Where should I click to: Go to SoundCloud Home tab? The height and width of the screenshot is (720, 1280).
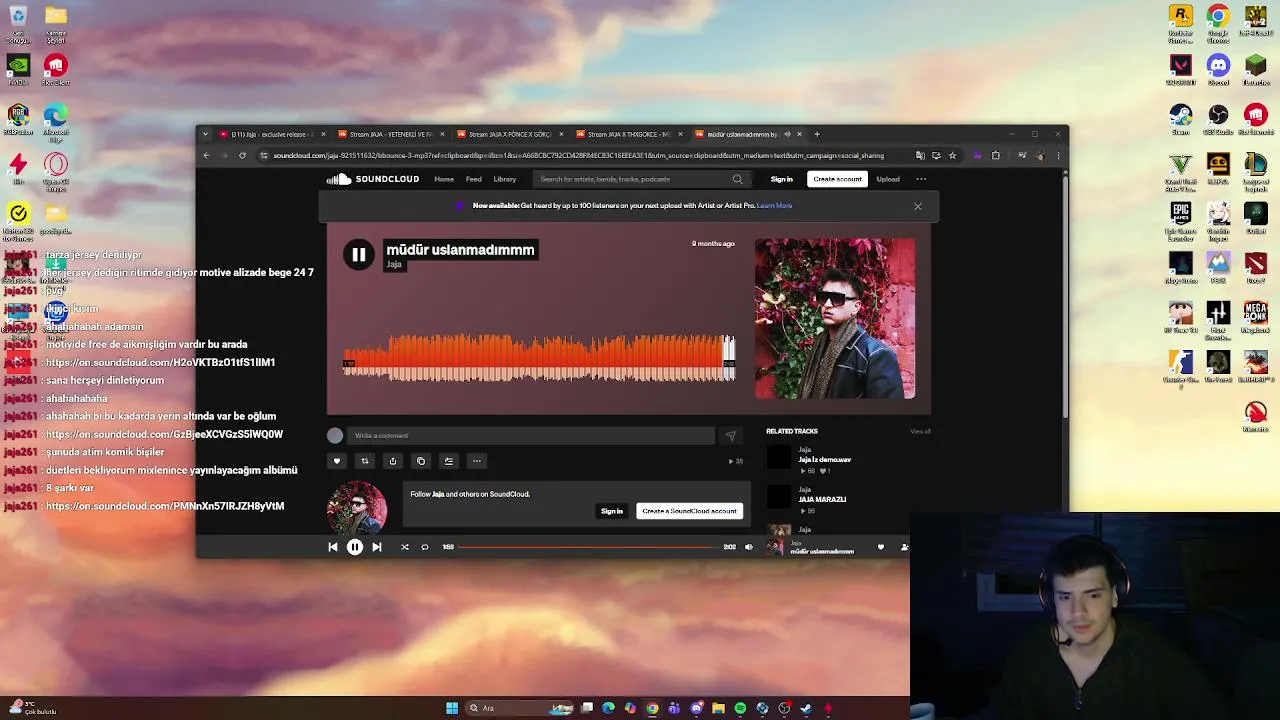coord(444,179)
